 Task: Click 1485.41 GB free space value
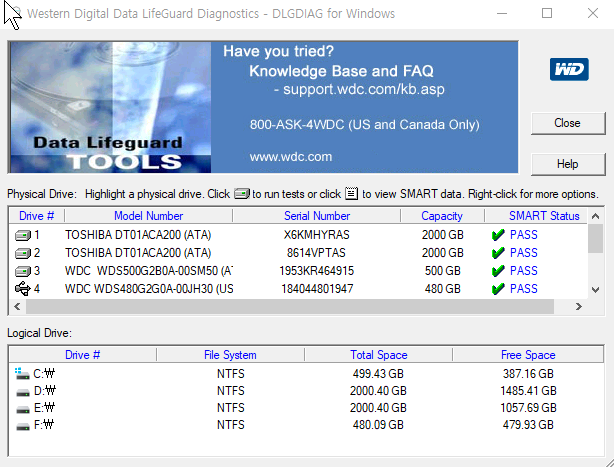[528, 391]
